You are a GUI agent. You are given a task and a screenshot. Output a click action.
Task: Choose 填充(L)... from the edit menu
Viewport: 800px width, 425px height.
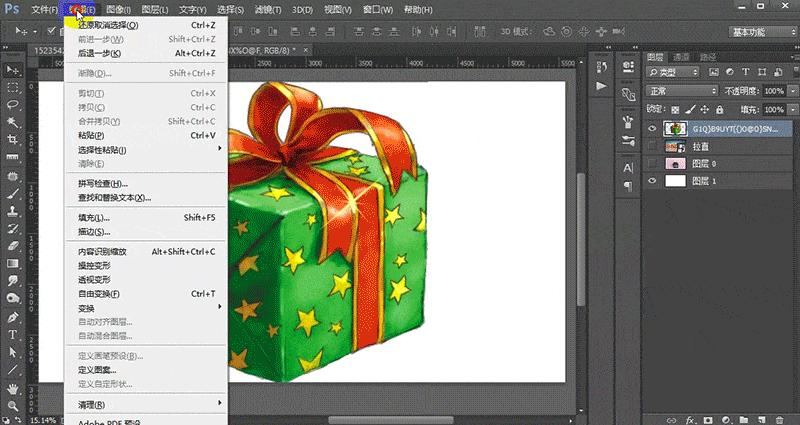[x=146, y=218]
